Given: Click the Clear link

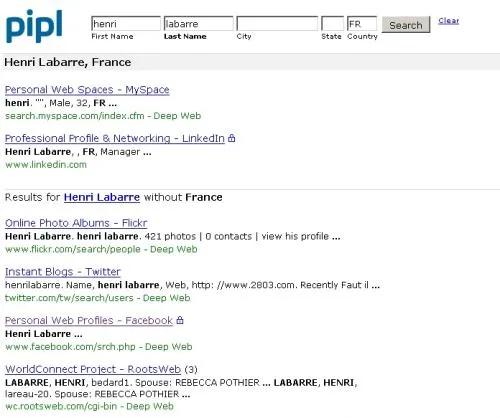Looking at the screenshot, I should tap(449, 21).
